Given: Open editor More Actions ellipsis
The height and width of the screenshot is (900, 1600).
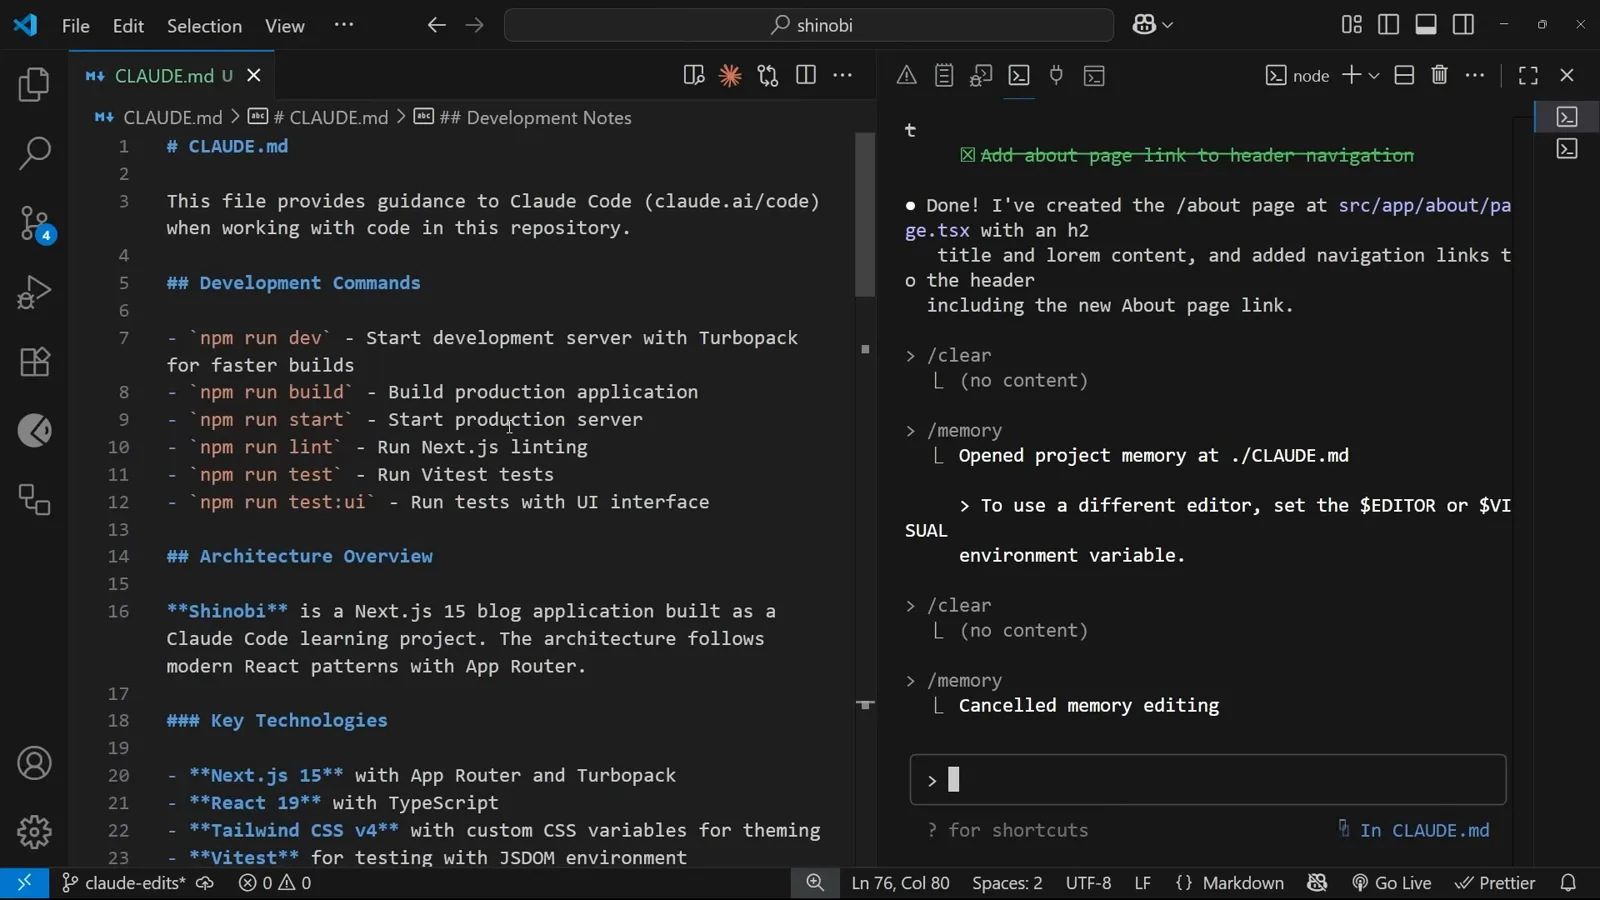Looking at the screenshot, I should (843, 75).
